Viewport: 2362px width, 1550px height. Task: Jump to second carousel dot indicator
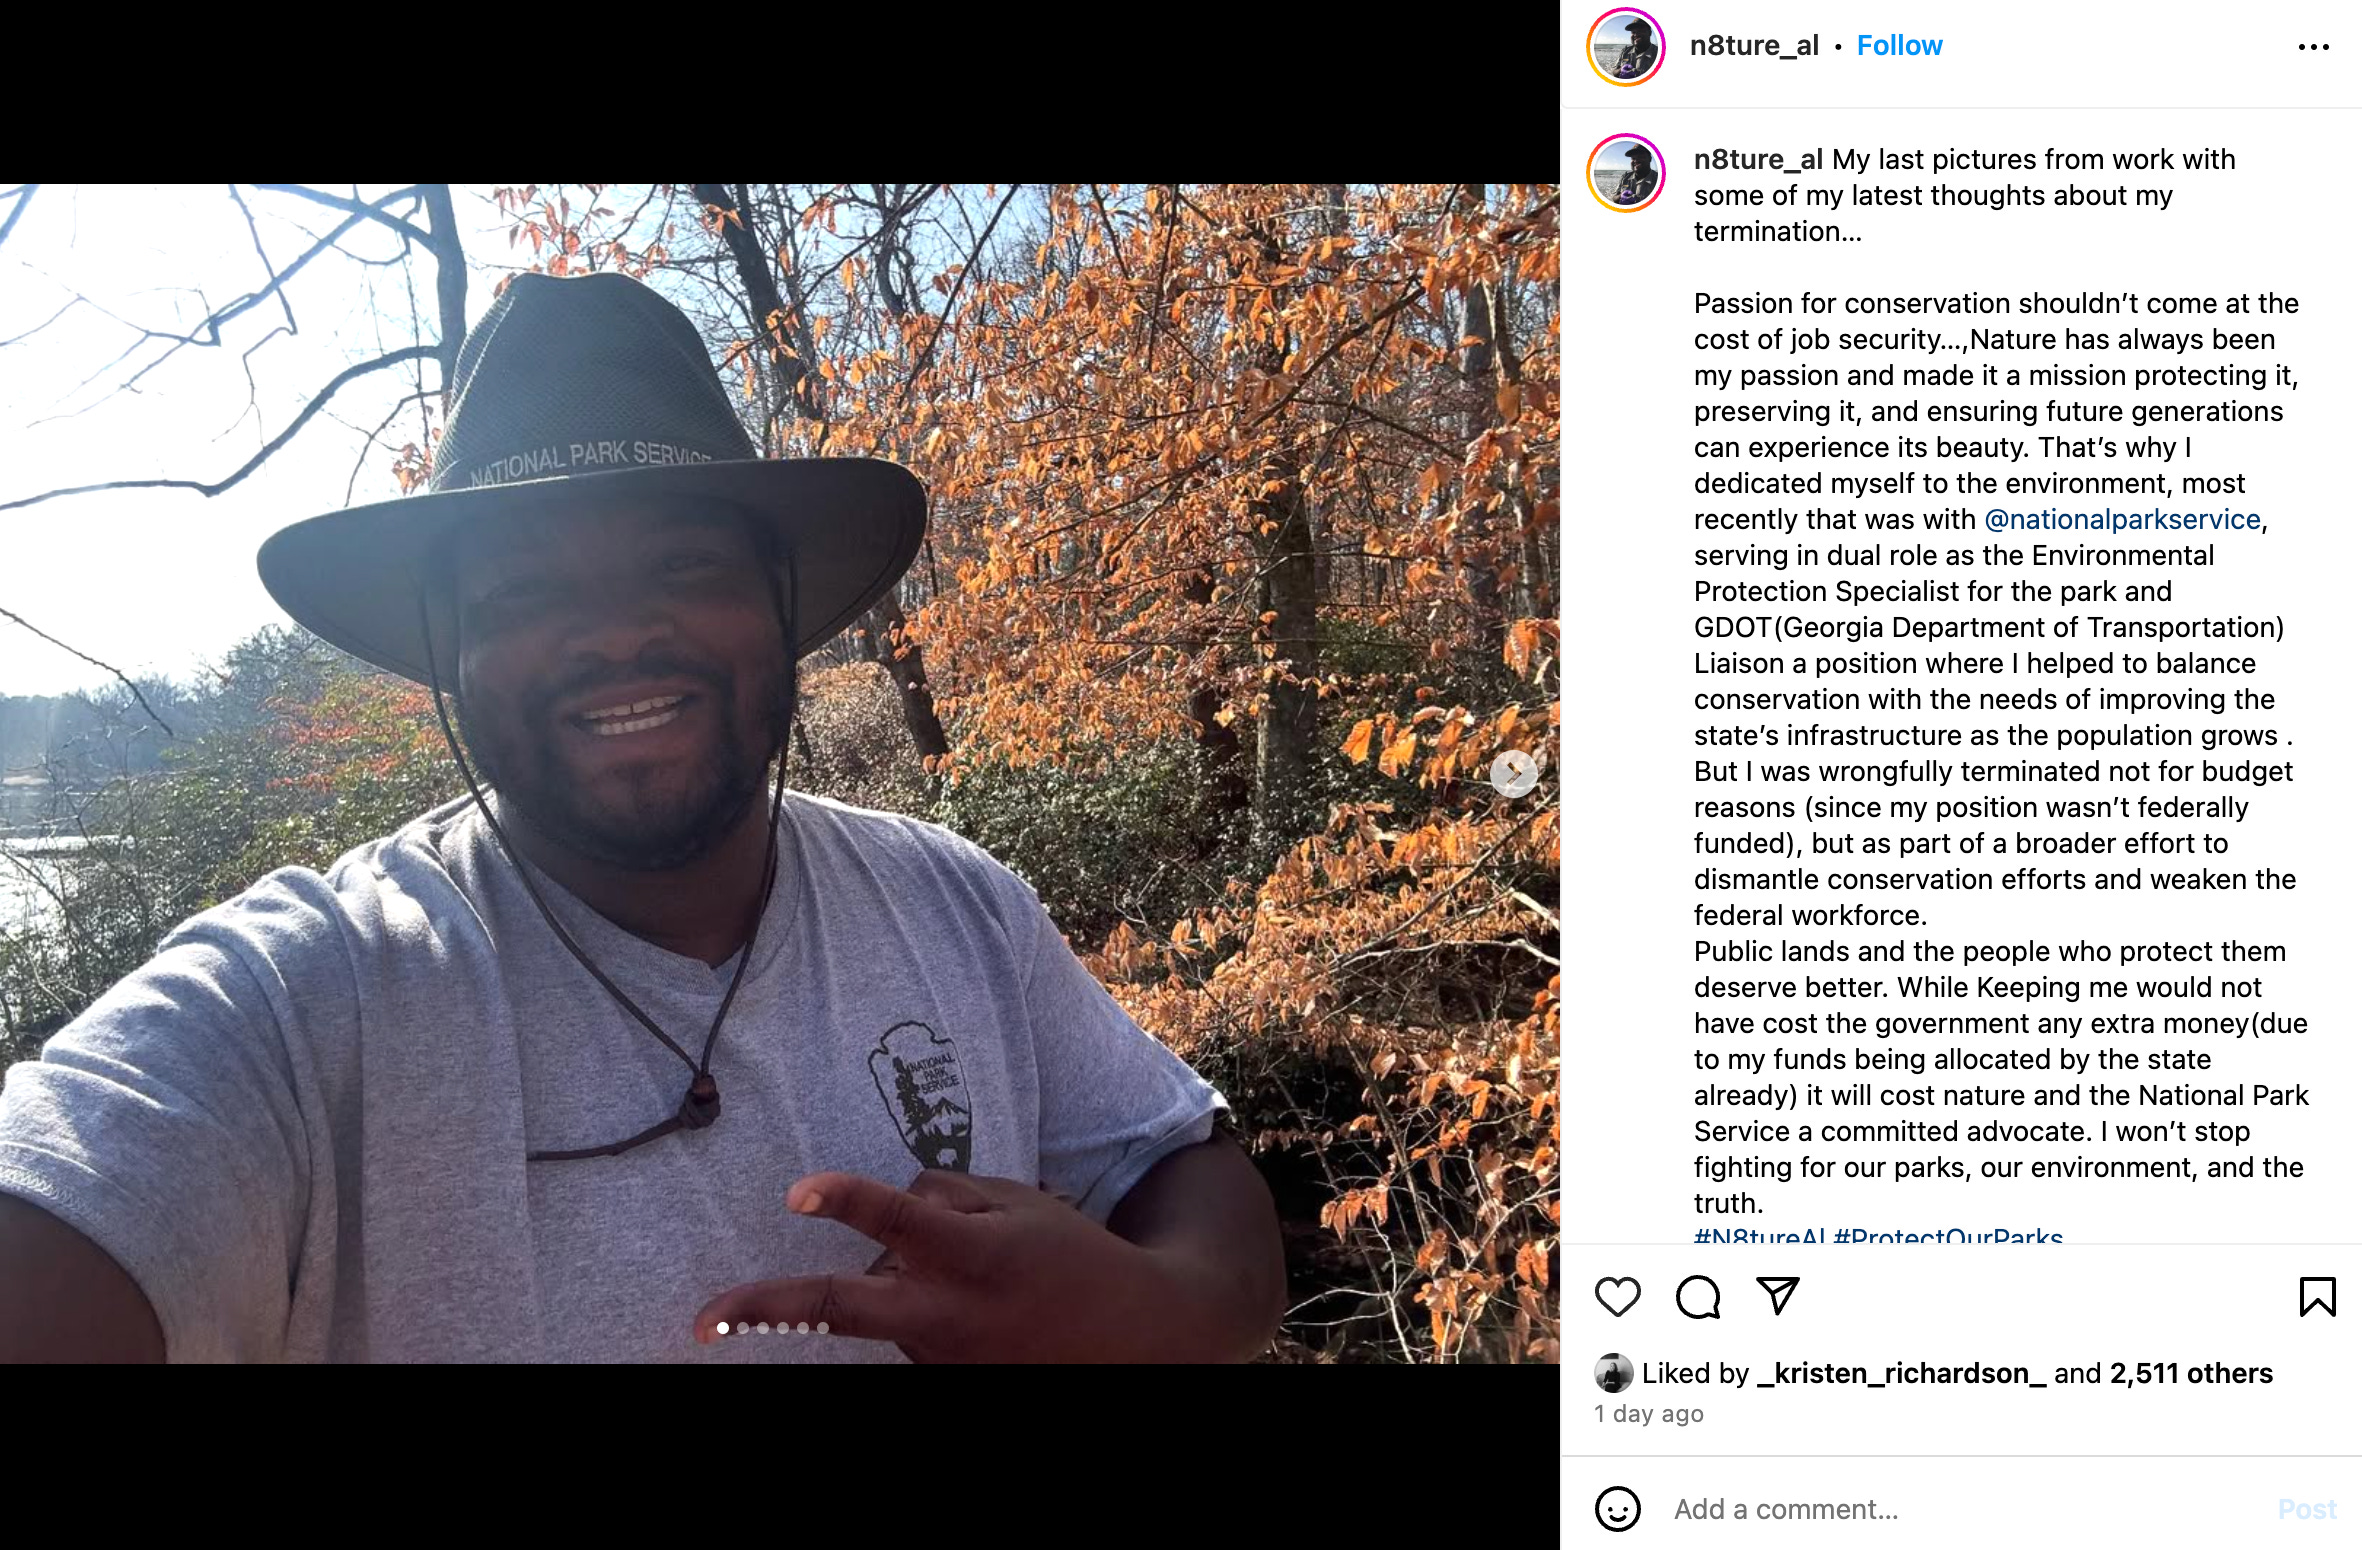(x=743, y=1328)
